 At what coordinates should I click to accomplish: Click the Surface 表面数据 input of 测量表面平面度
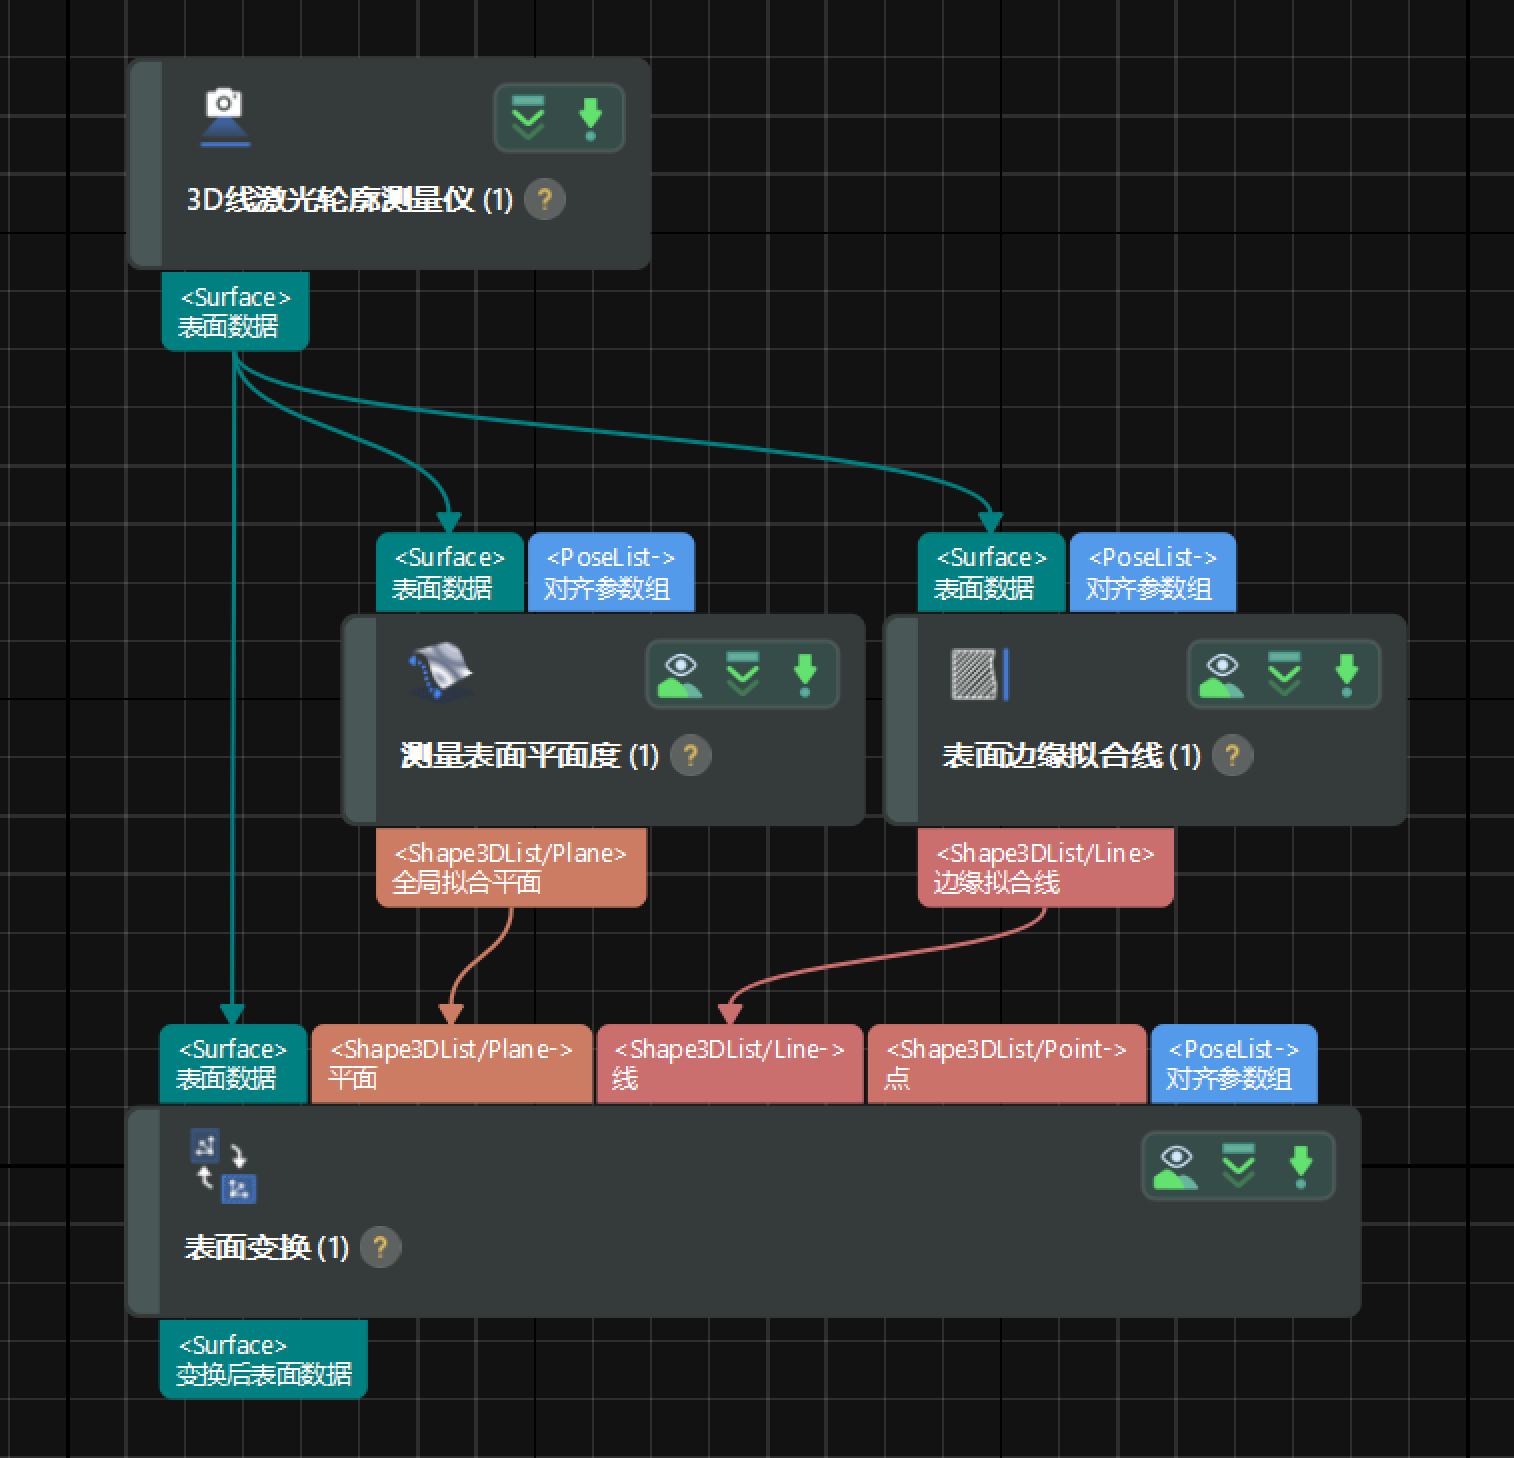pos(449,572)
